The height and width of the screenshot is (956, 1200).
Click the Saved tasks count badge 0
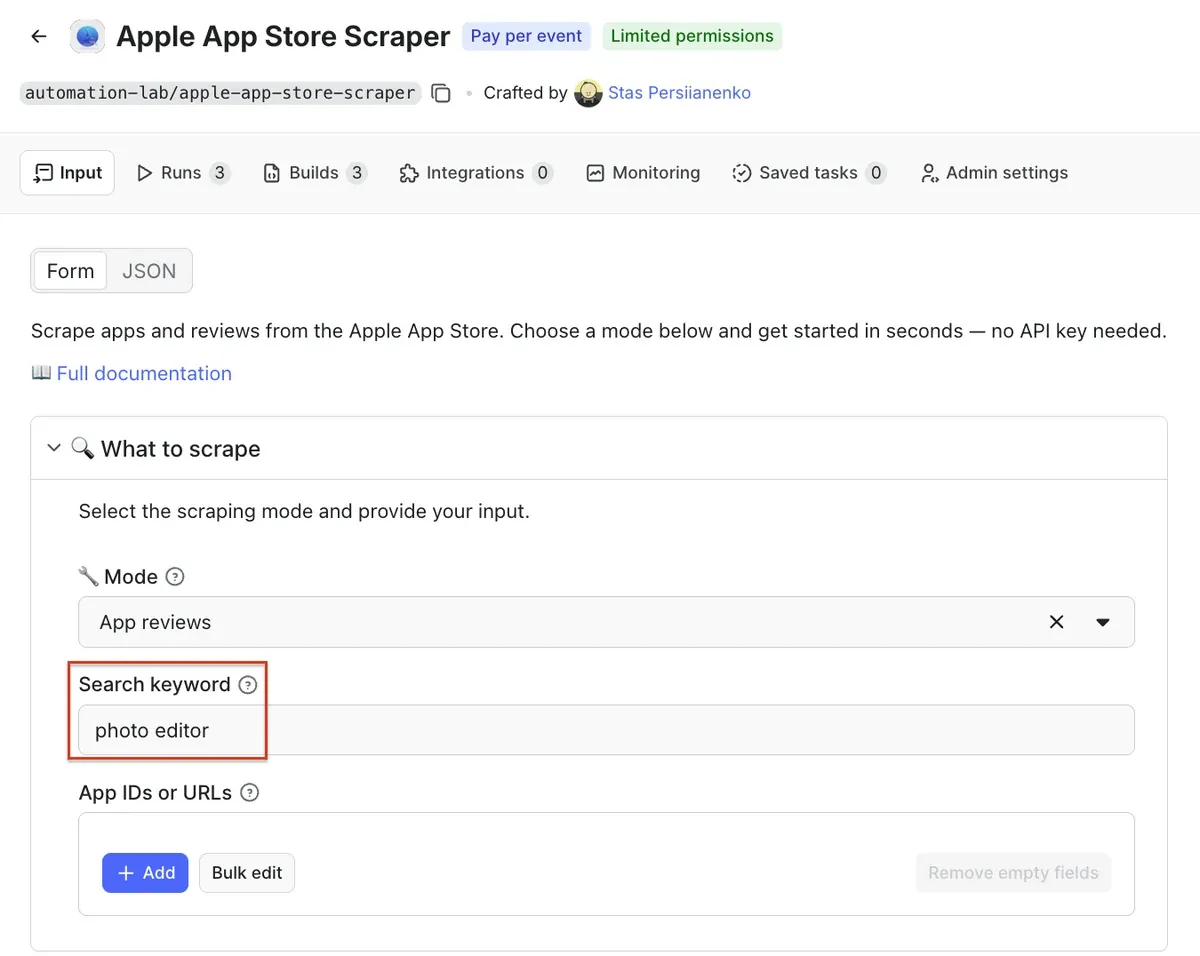click(x=876, y=173)
